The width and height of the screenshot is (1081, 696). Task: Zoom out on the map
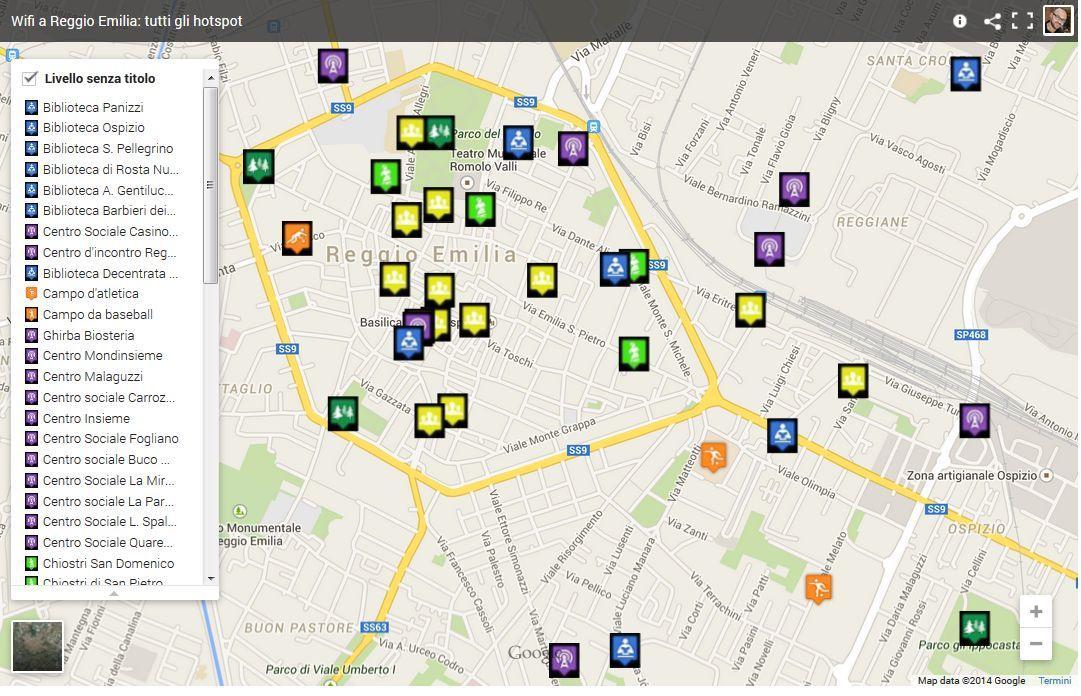point(1035,644)
